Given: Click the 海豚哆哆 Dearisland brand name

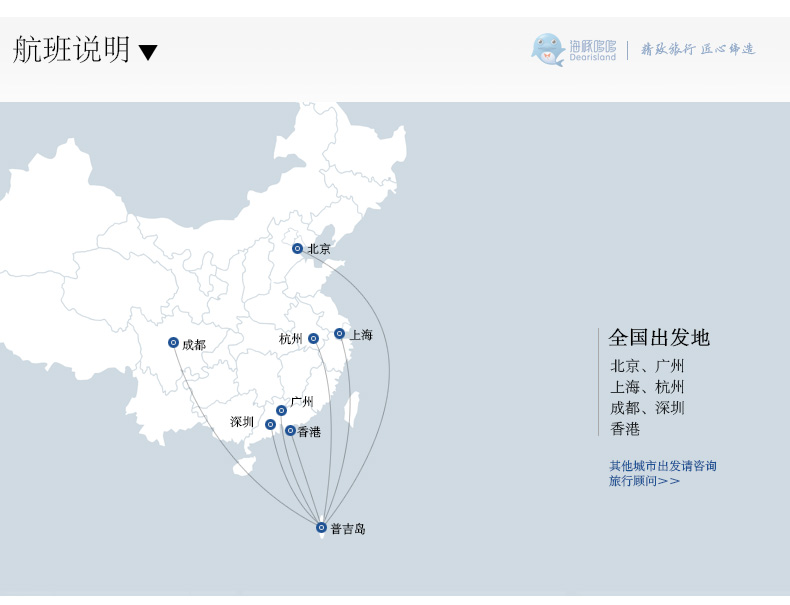Looking at the screenshot, I should point(592,50).
